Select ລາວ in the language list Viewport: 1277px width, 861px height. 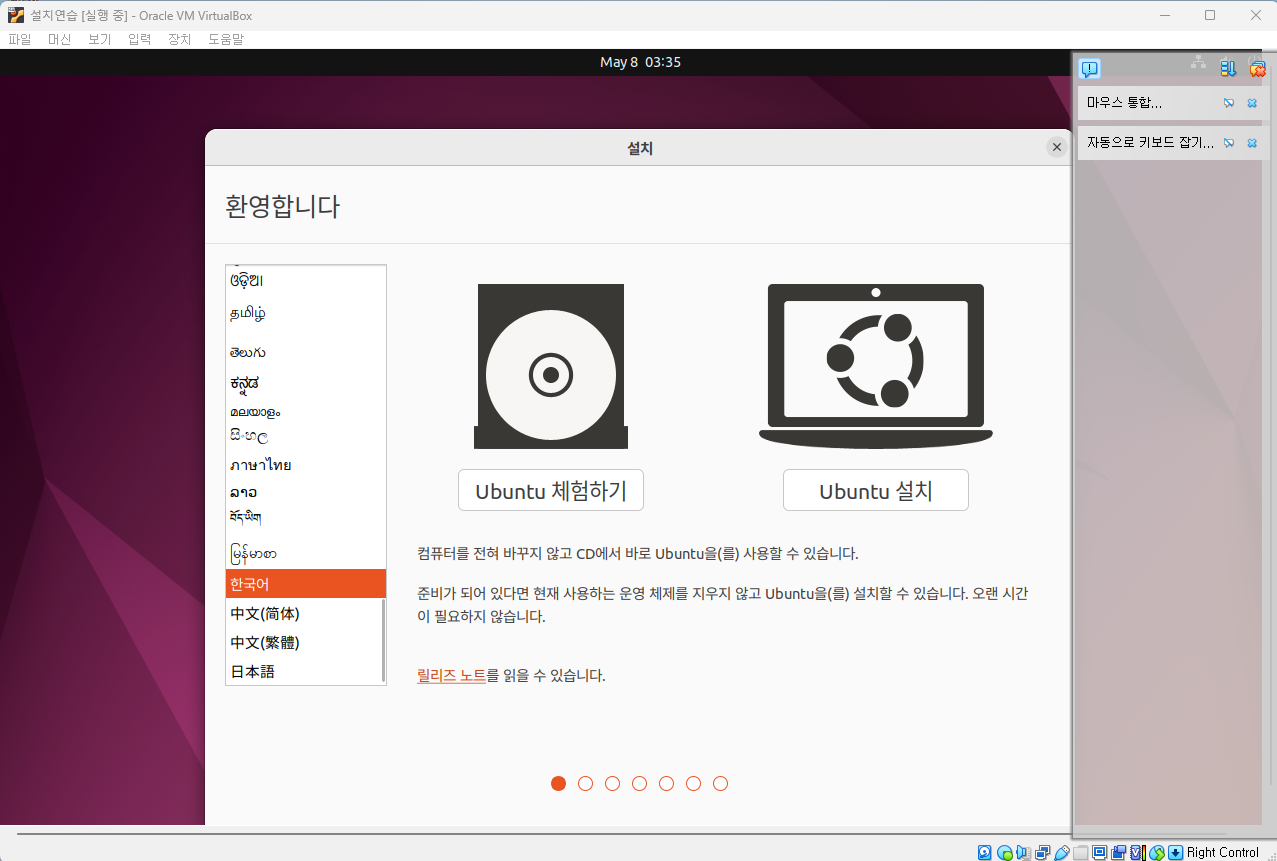coord(305,492)
